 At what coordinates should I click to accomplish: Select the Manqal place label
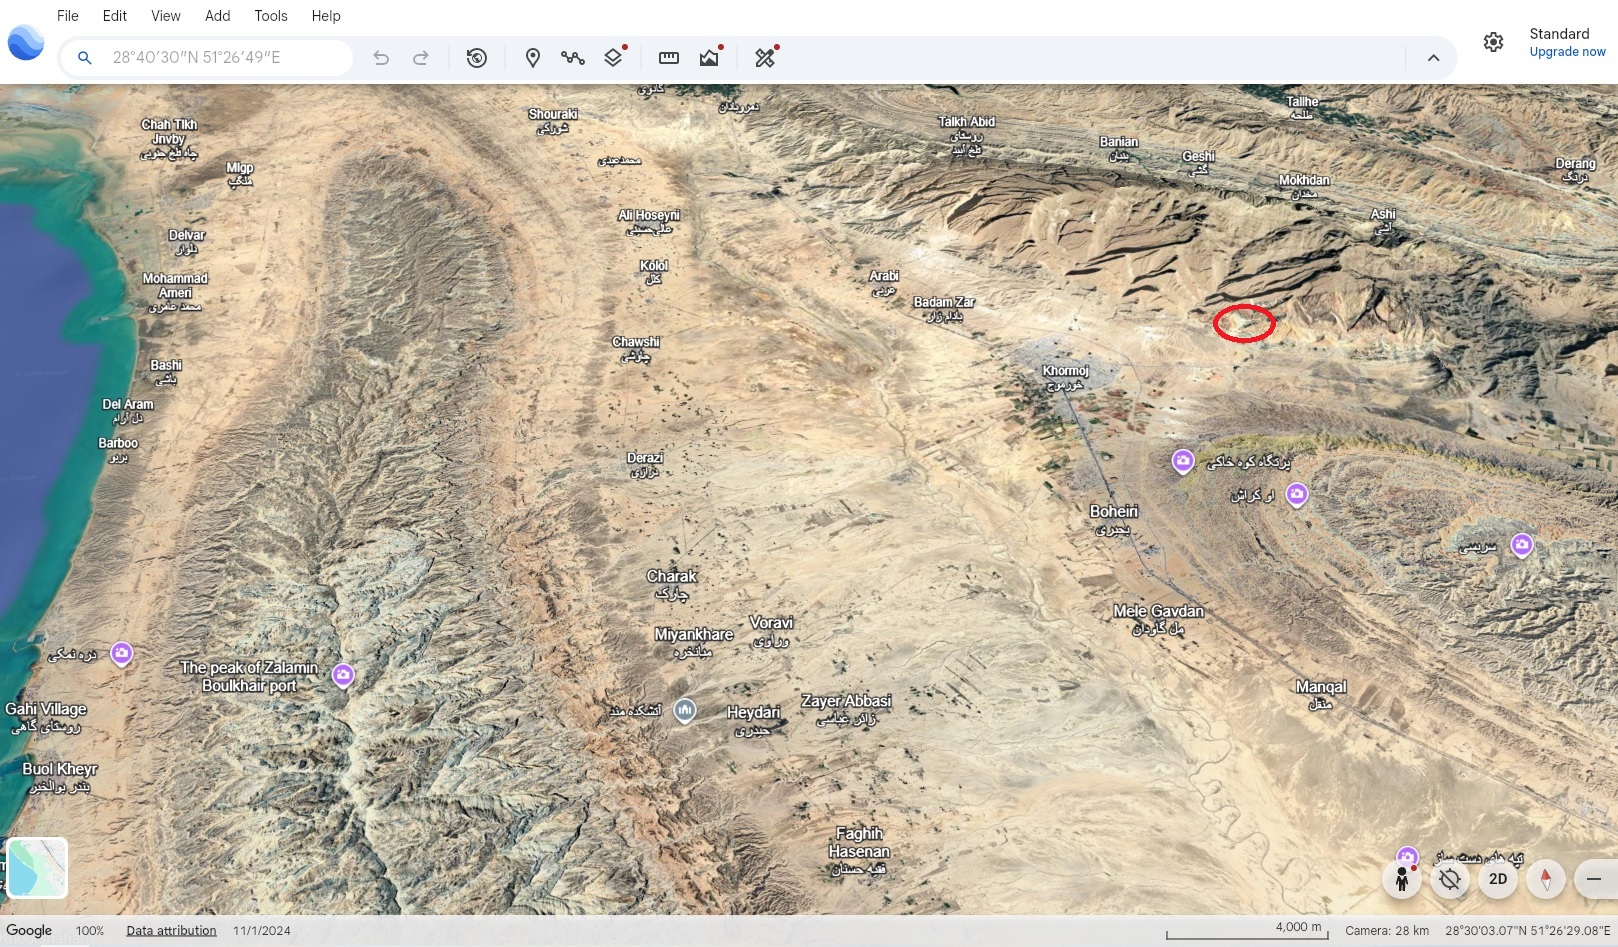click(1321, 694)
